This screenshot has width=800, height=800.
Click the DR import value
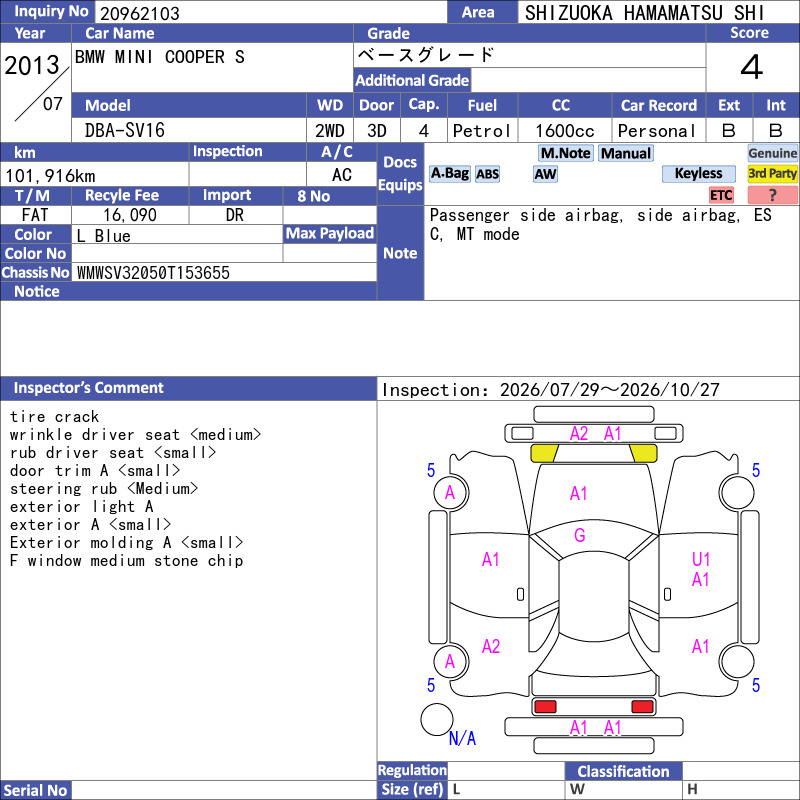click(x=235, y=215)
